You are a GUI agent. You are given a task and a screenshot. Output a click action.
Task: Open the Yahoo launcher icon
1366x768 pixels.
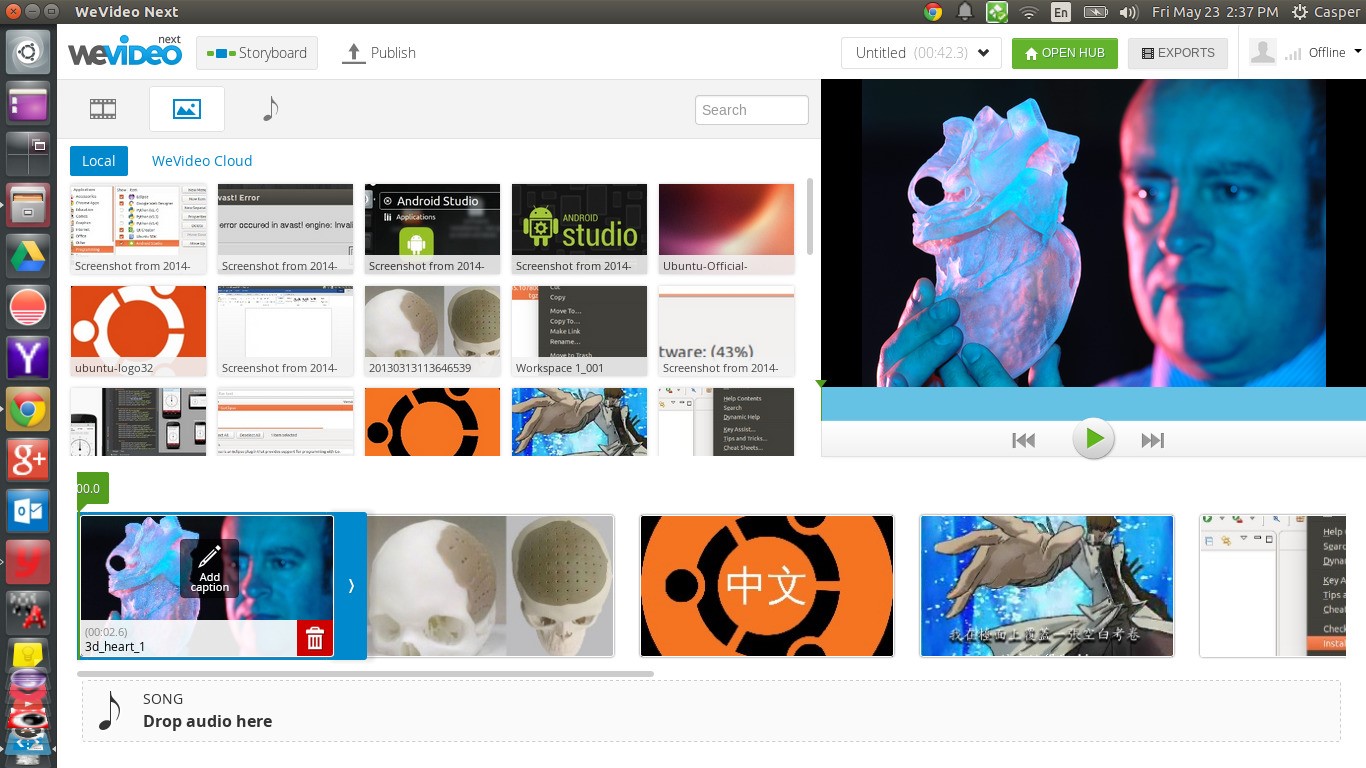tap(29, 359)
